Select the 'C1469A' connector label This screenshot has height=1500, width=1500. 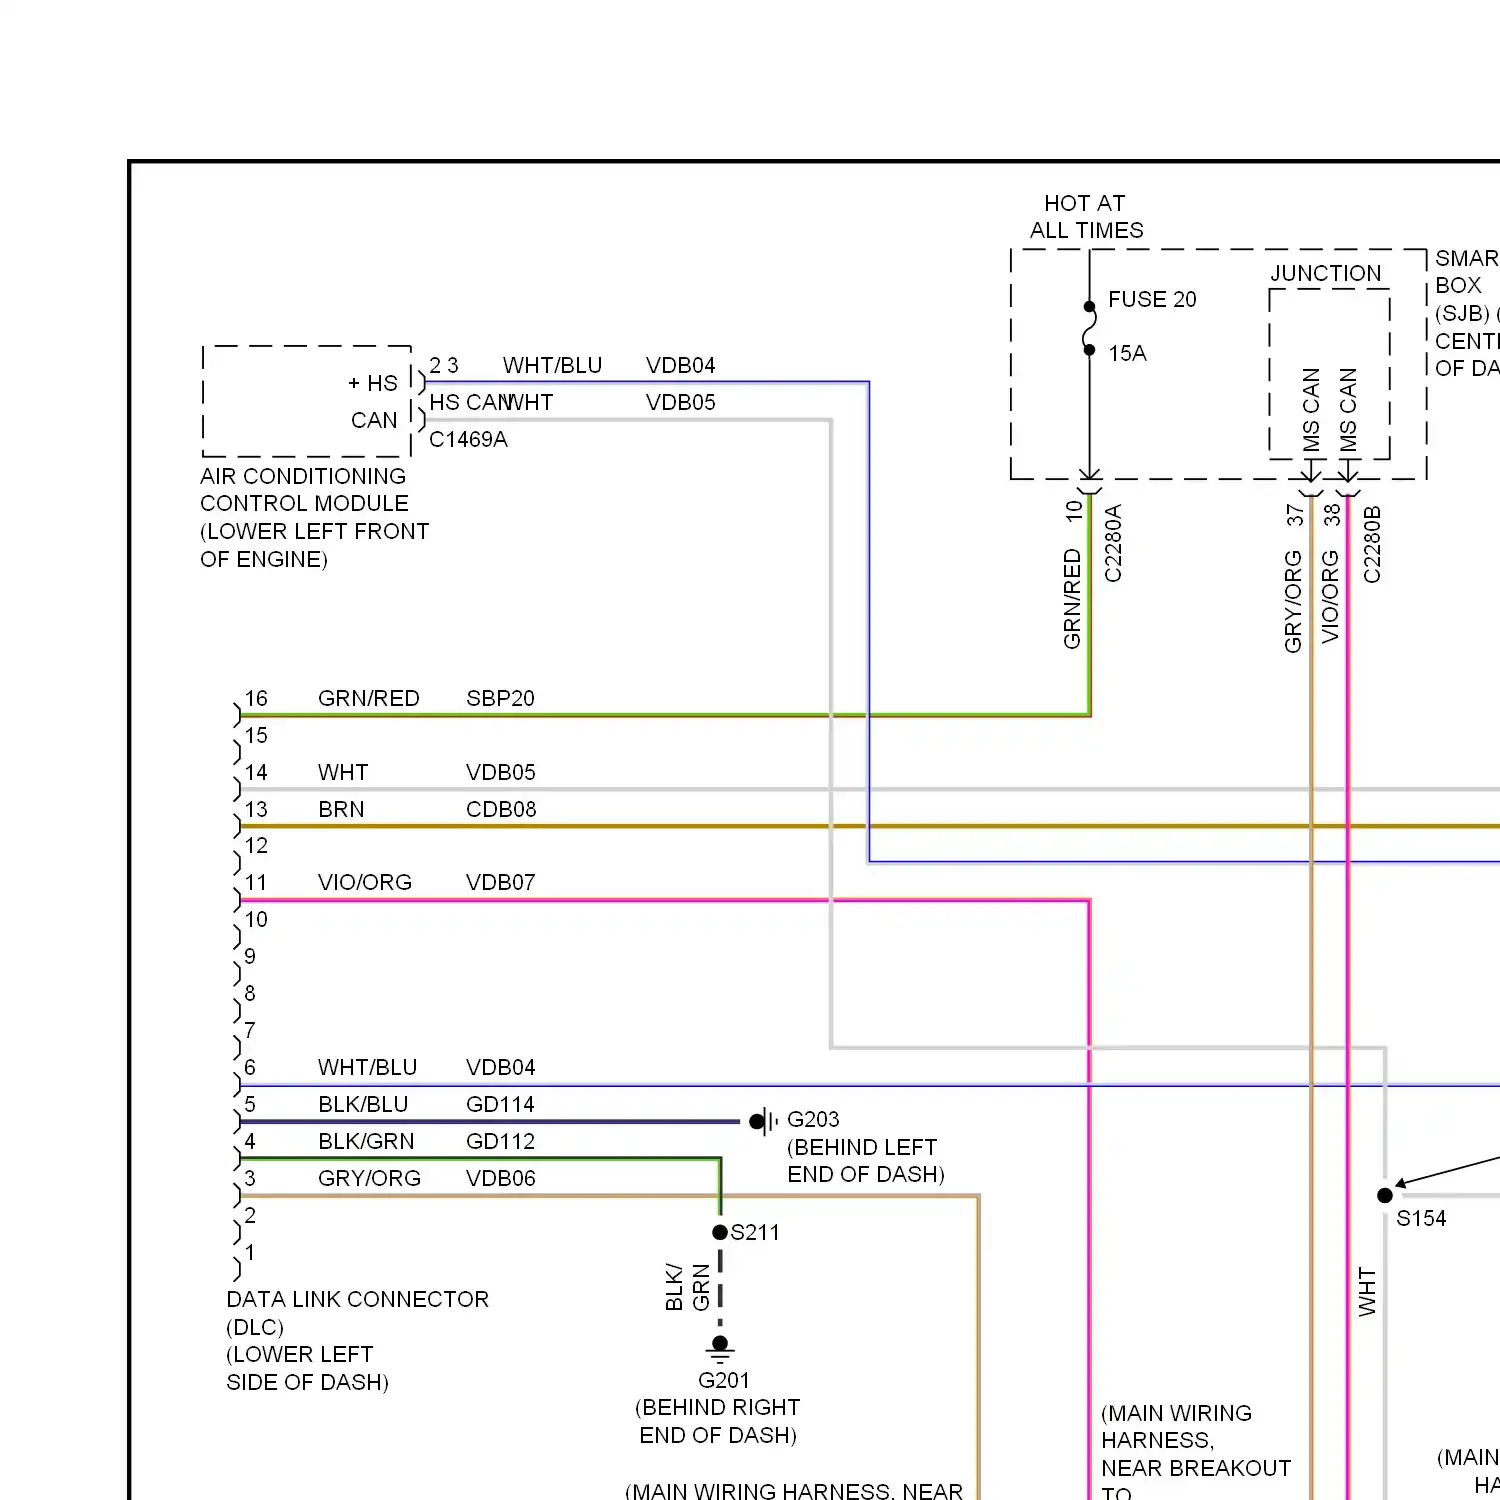click(x=468, y=439)
